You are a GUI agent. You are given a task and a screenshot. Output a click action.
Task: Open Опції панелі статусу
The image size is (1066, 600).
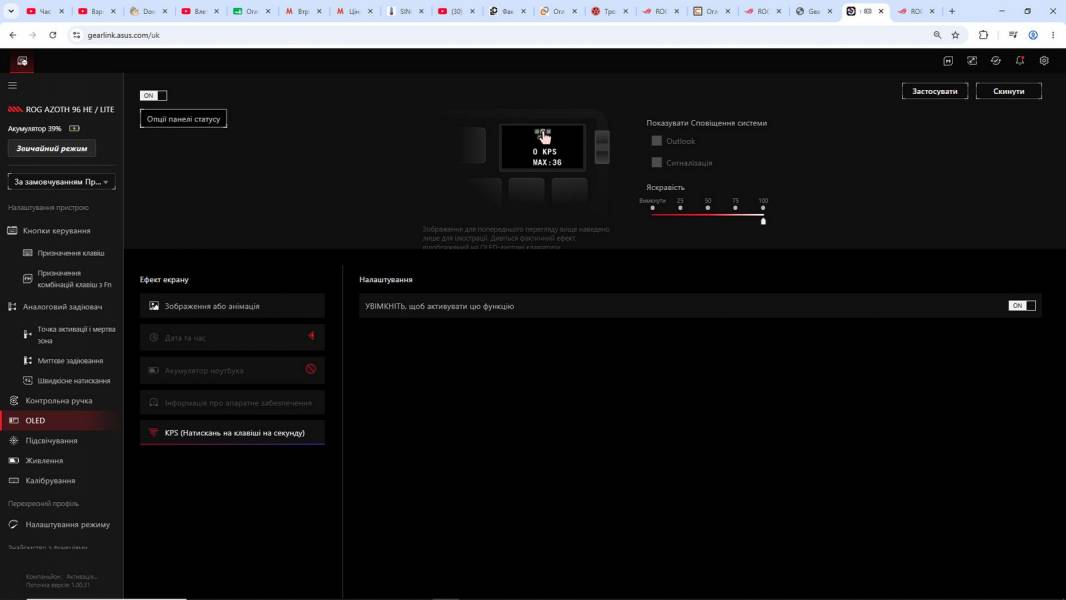[x=184, y=119]
